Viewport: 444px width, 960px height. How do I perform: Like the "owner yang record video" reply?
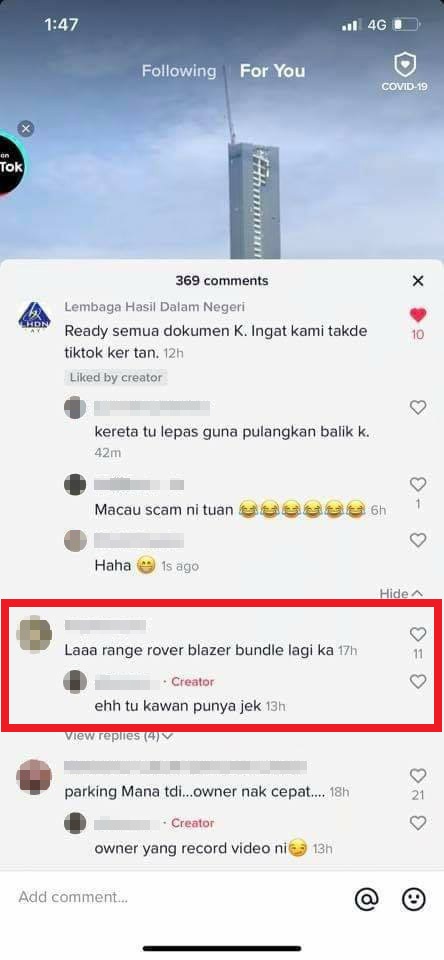pyautogui.click(x=418, y=823)
